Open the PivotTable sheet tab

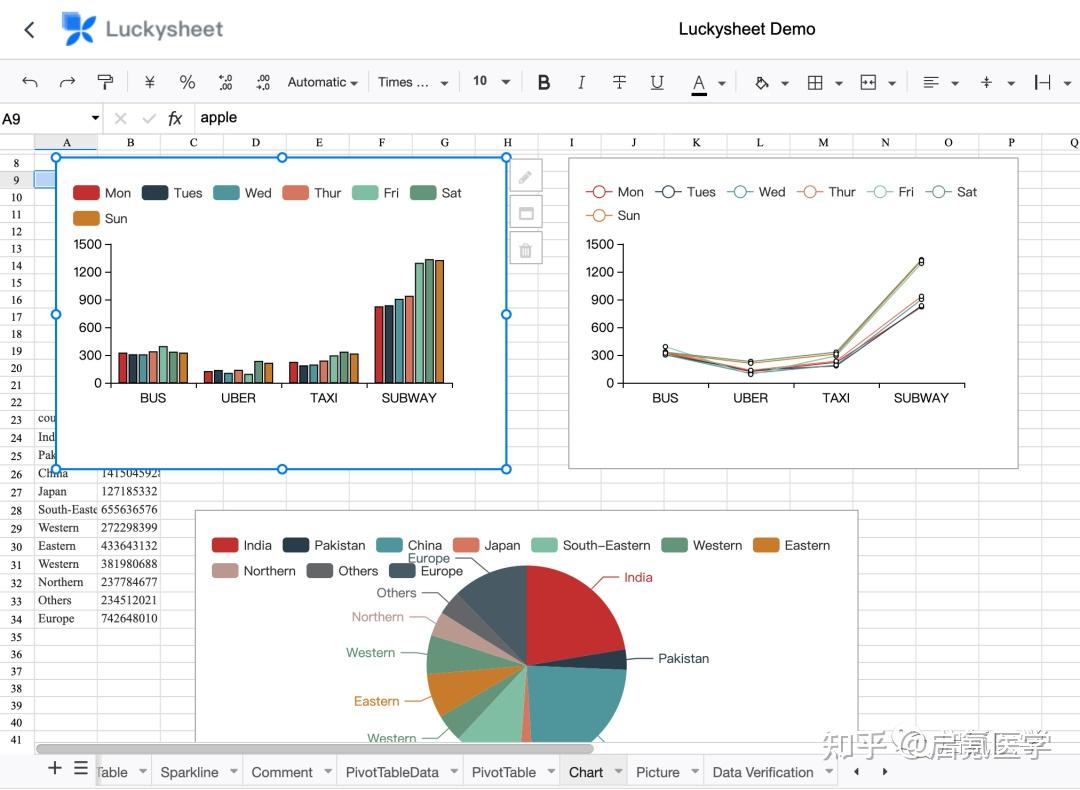point(505,771)
